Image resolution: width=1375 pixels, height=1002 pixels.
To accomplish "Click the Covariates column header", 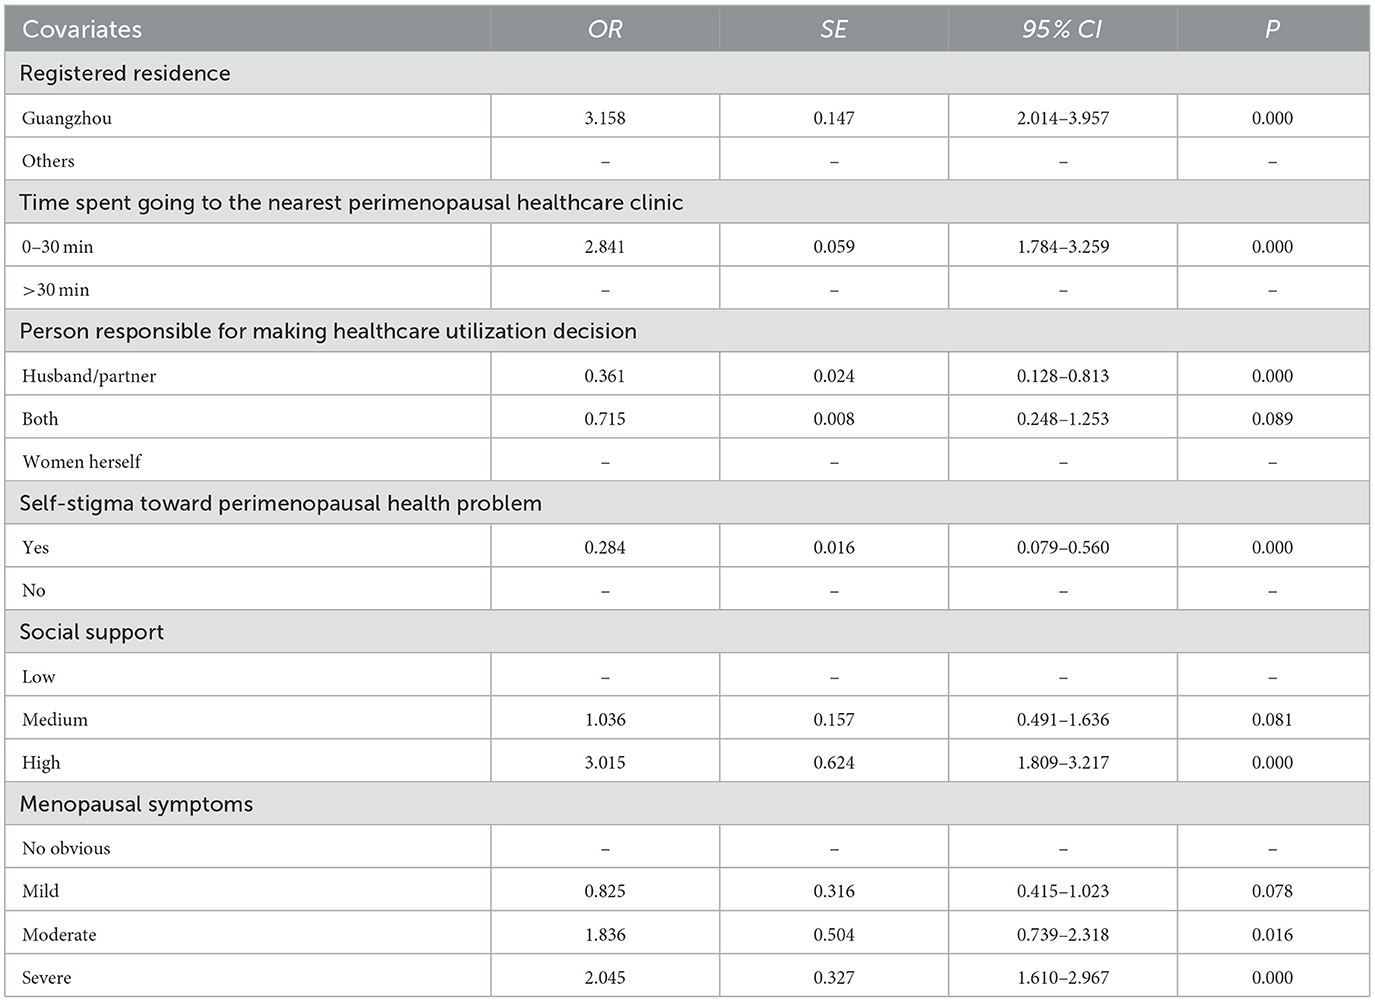I will tap(82, 30).
